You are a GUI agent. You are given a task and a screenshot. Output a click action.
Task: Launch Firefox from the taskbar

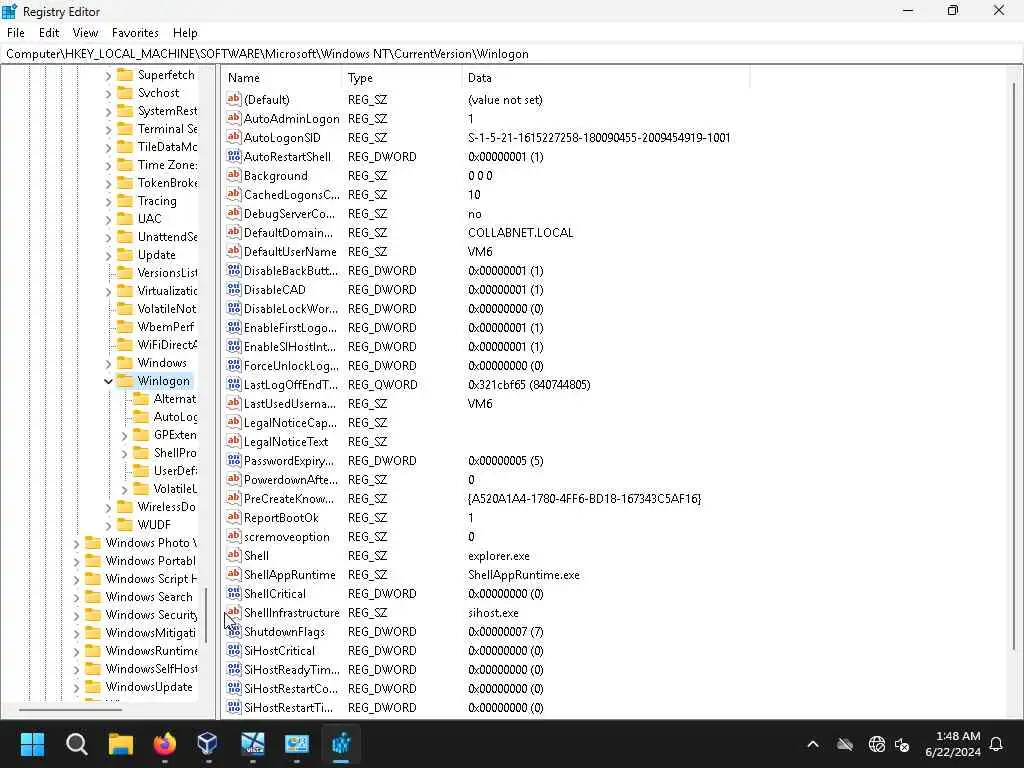(165, 744)
